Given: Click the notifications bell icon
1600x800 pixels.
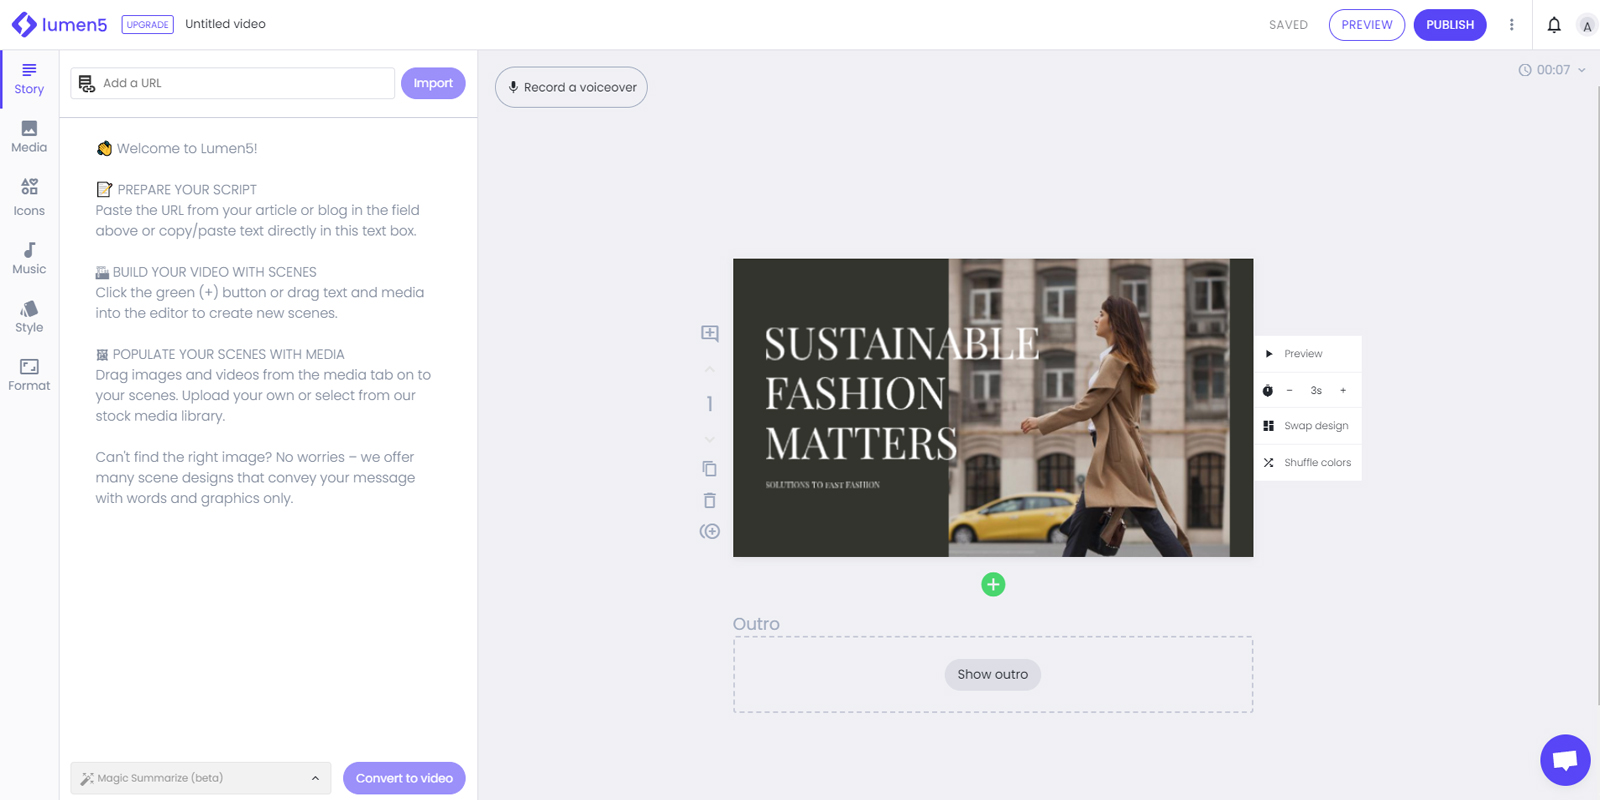Looking at the screenshot, I should point(1554,25).
